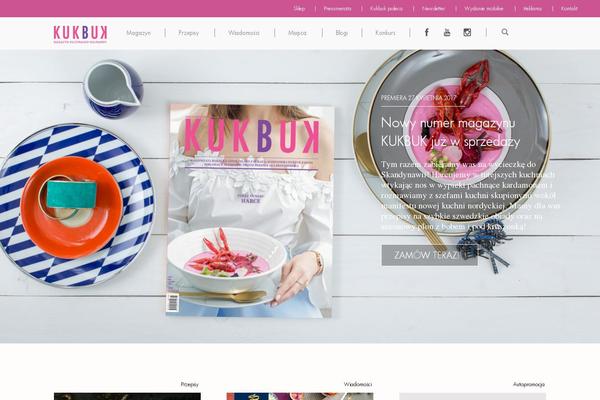Visit the Sklep link in top bar
Viewport: 600px width, 400px height.
[x=299, y=8]
